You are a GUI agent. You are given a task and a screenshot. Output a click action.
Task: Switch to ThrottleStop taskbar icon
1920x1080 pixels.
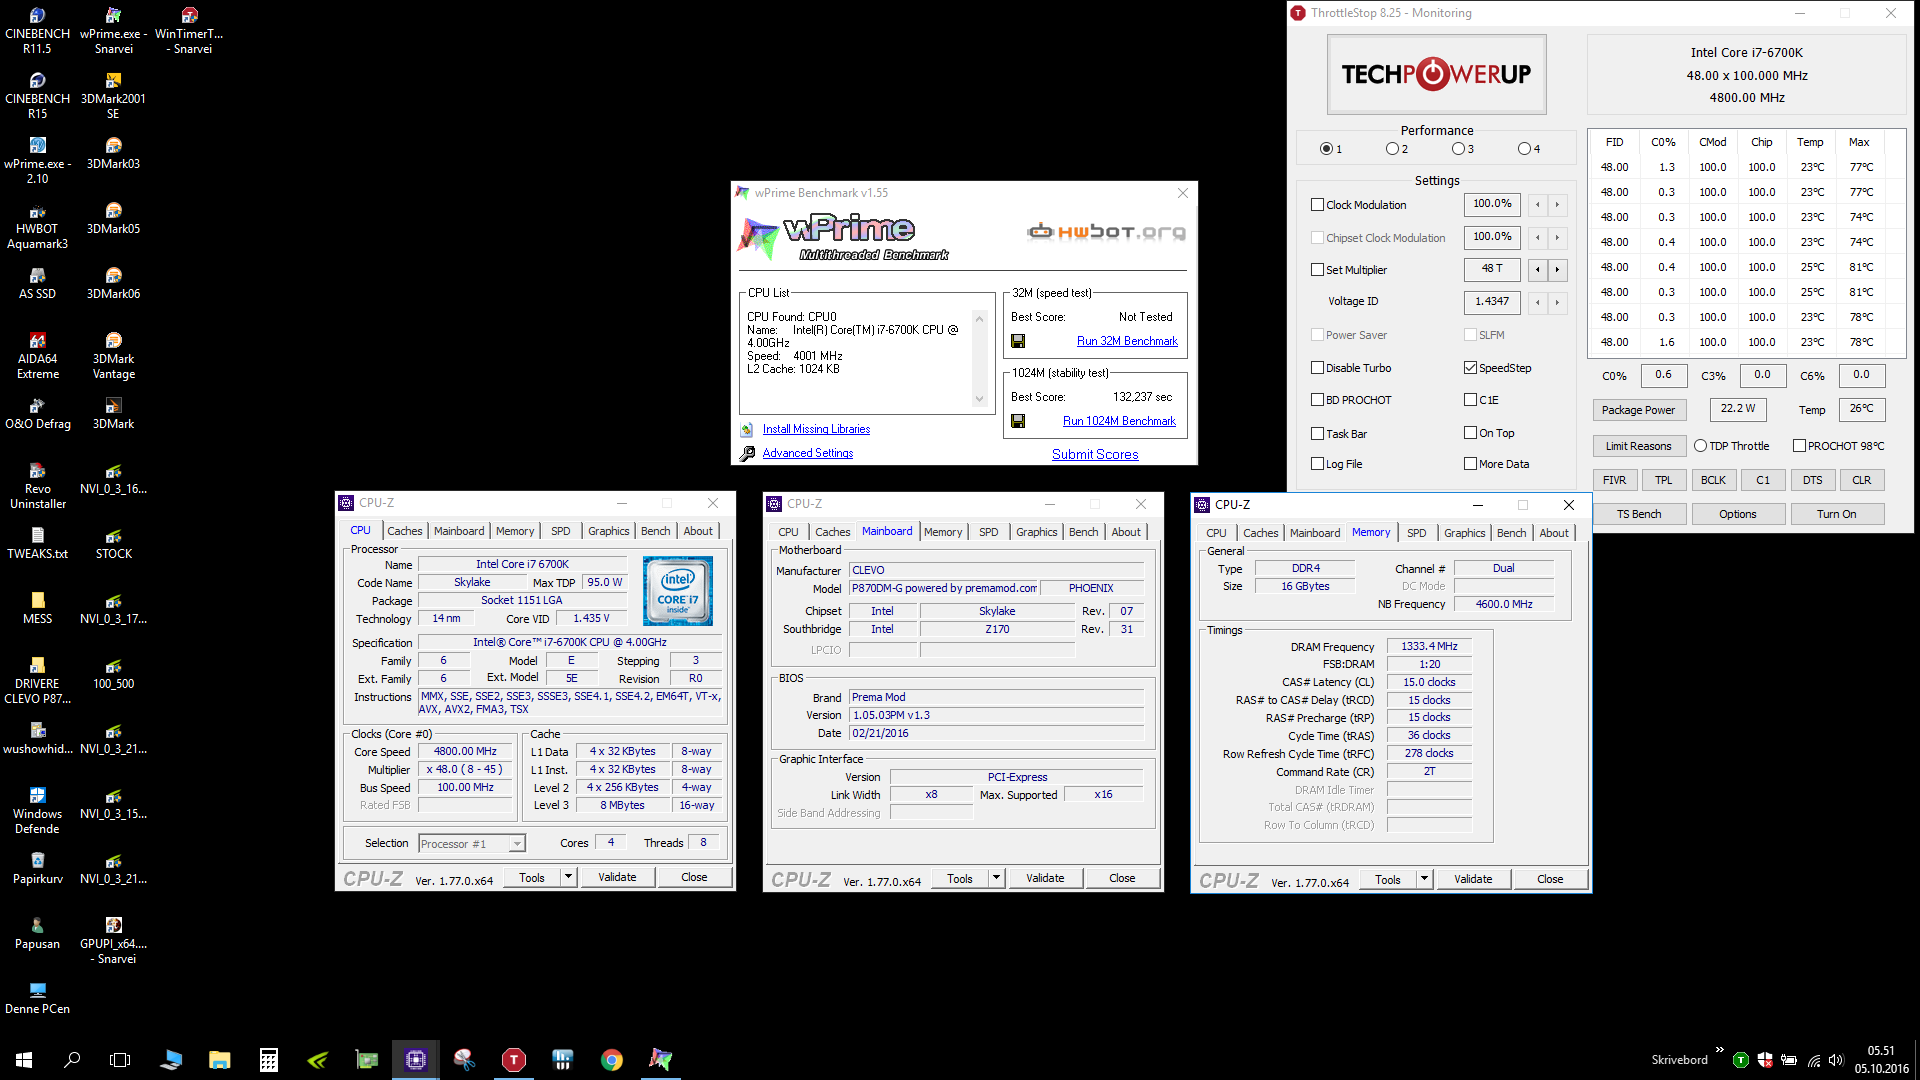[x=514, y=1059]
